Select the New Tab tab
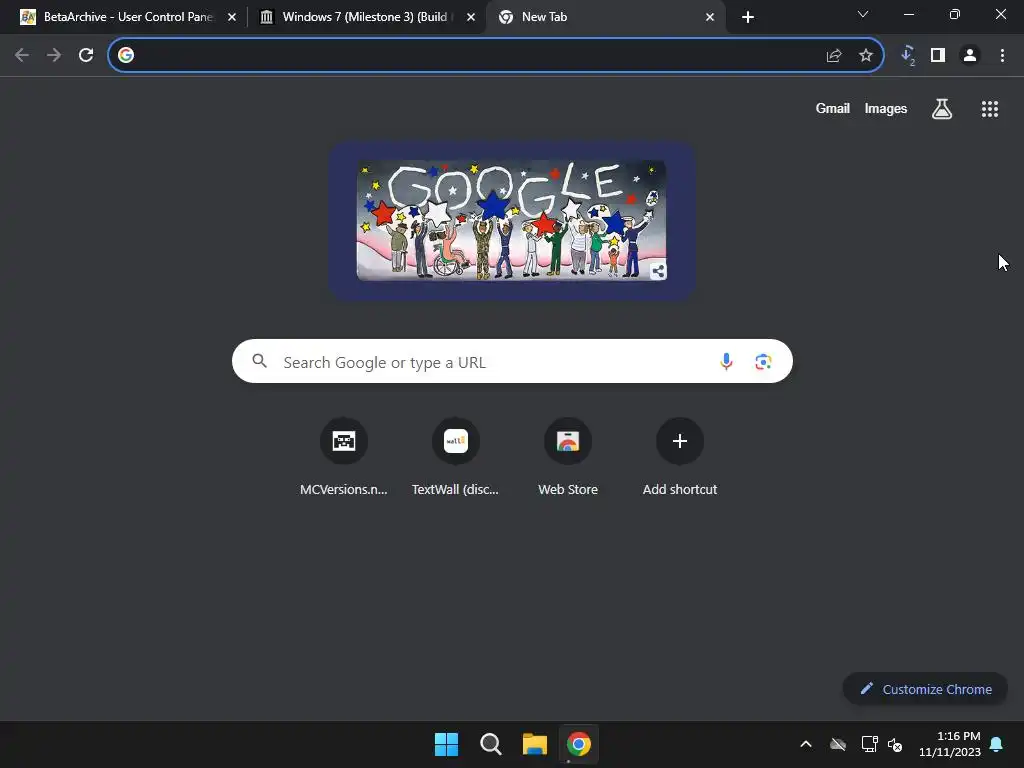1024x768 pixels. tap(605, 17)
